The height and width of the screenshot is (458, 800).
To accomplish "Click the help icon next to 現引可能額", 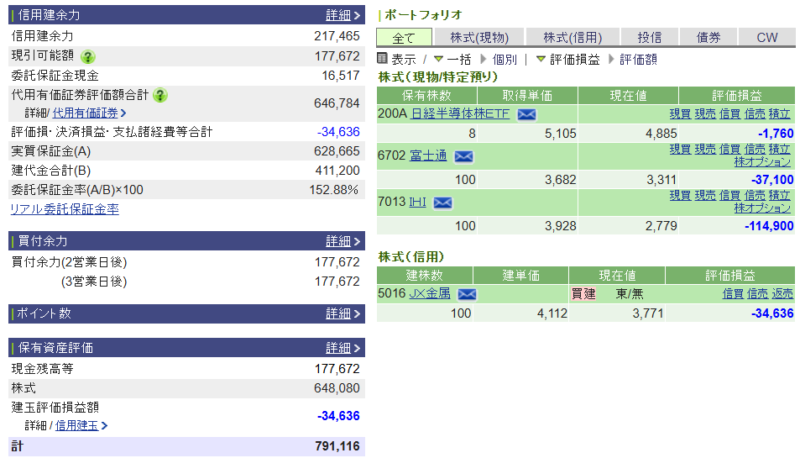I will coord(88,57).
